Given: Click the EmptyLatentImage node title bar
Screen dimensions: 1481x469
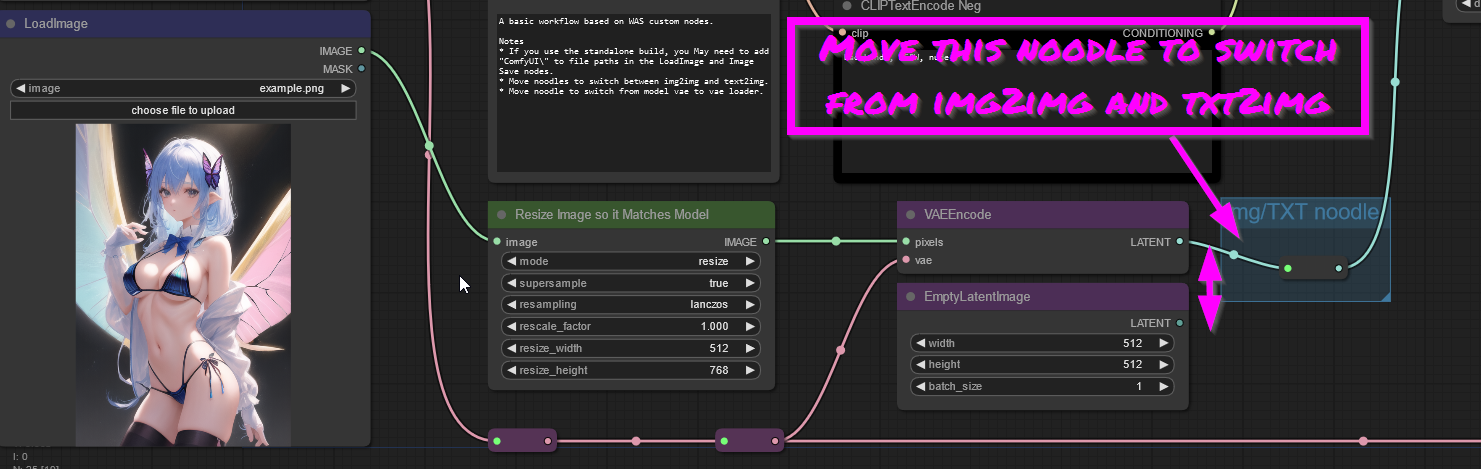Looking at the screenshot, I should pyautogui.click(x=1043, y=296).
